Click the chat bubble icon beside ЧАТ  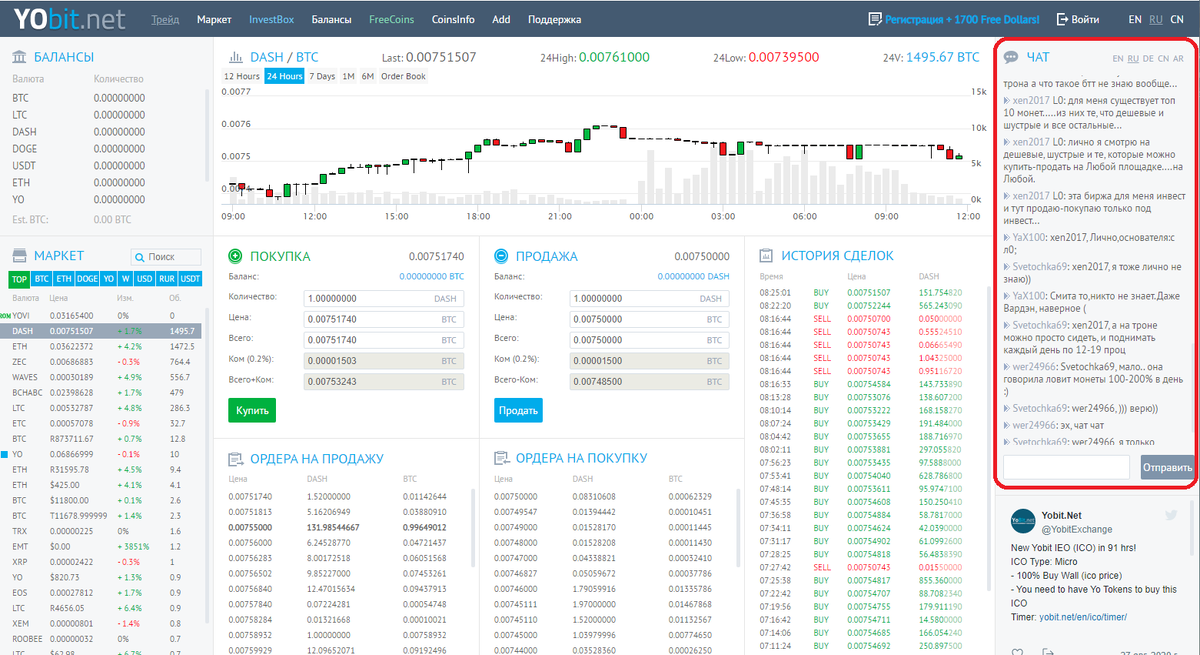click(x=1012, y=58)
